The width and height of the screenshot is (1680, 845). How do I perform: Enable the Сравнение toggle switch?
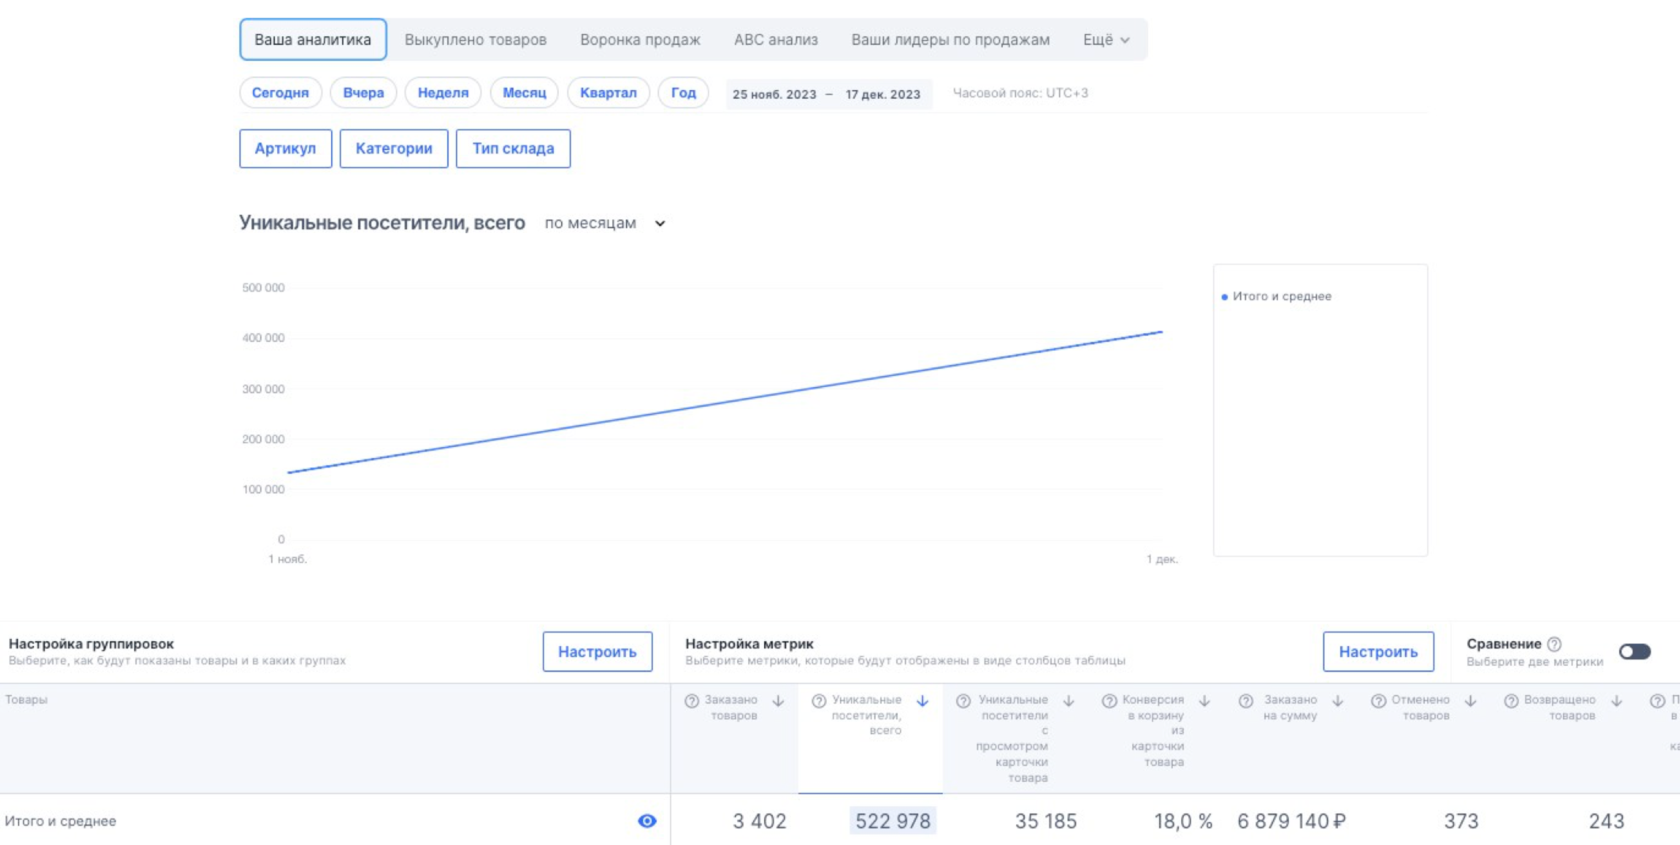(x=1634, y=652)
